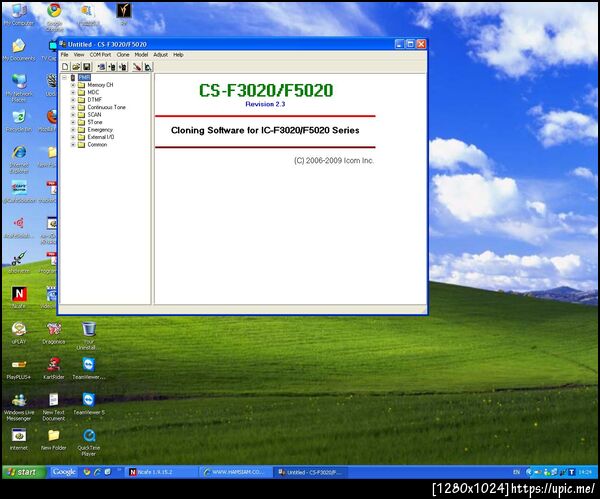
Task: Open TeamViewer 5 desktop icon
Action: pyautogui.click(x=88, y=403)
